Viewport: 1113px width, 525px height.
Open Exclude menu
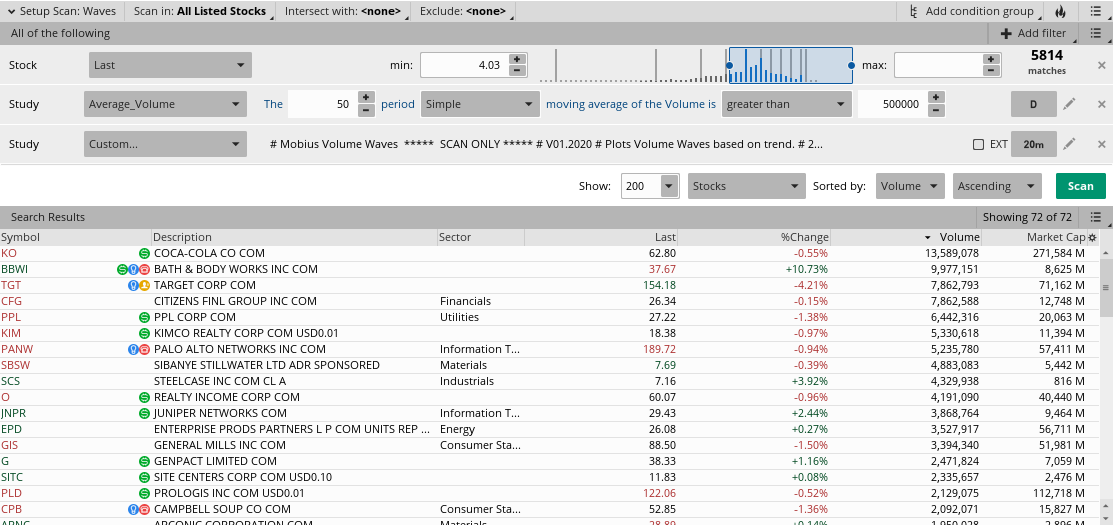point(464,11)
